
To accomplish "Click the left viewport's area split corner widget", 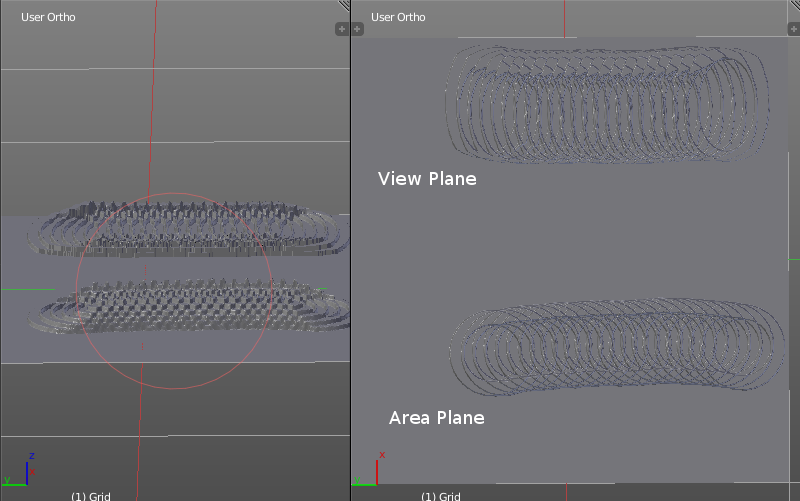I will [x=344, y=5].
